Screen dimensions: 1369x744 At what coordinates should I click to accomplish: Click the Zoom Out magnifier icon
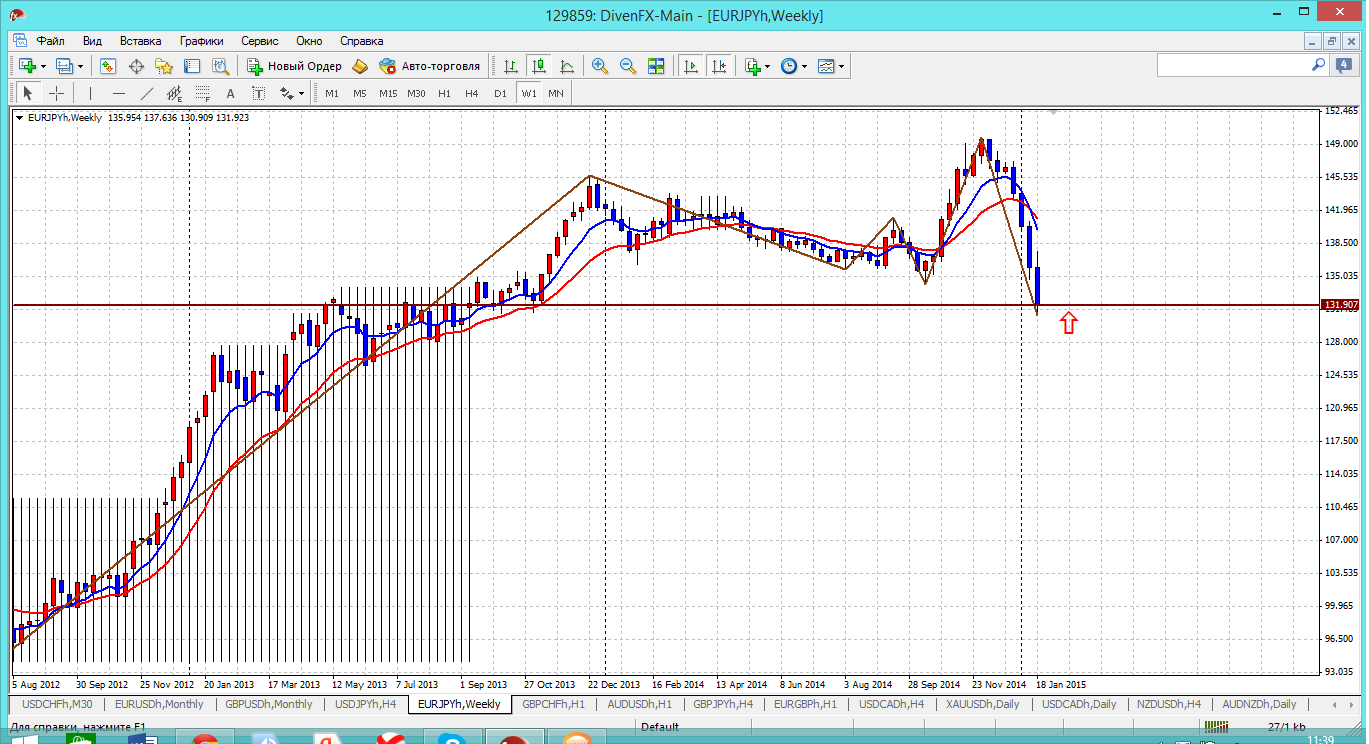pyautogui.click(x=628, y=66)
